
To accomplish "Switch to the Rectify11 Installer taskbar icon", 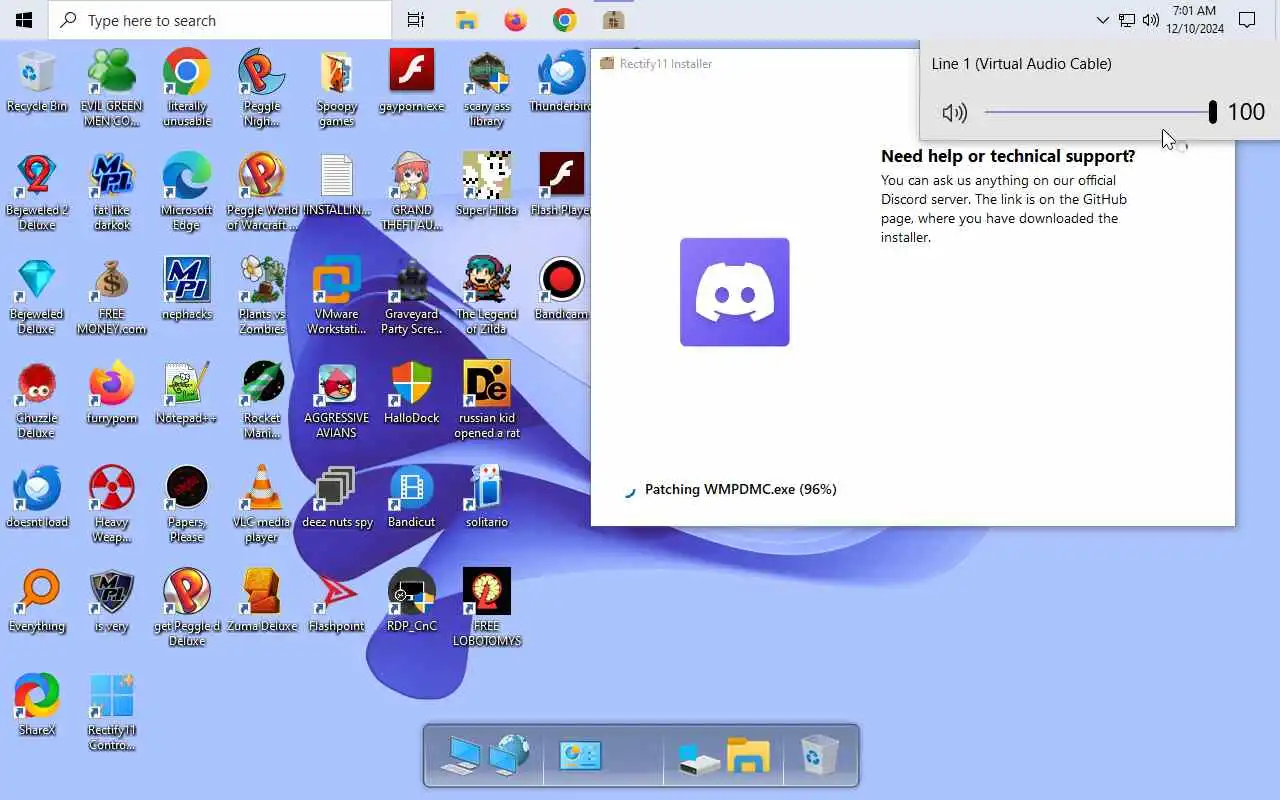I will [x=614, y=20].
